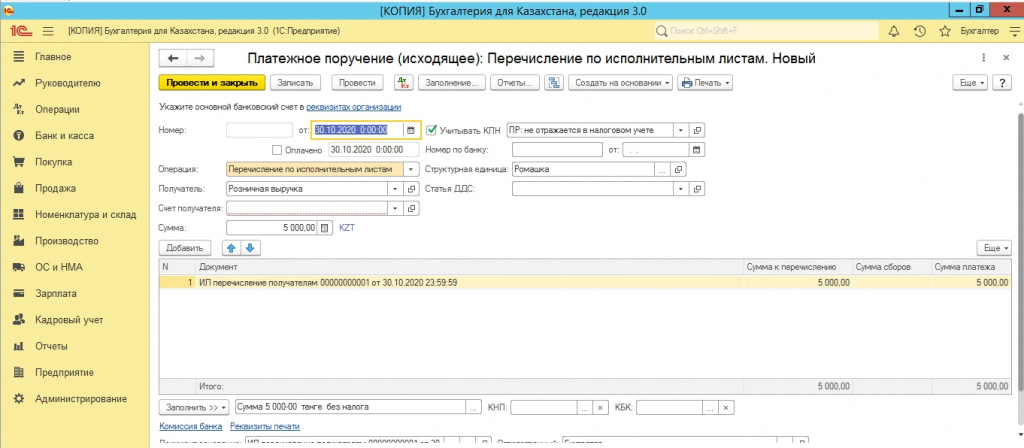
Task: Open the Заполнить >> dropdown
Action: [x=193, y=407]
